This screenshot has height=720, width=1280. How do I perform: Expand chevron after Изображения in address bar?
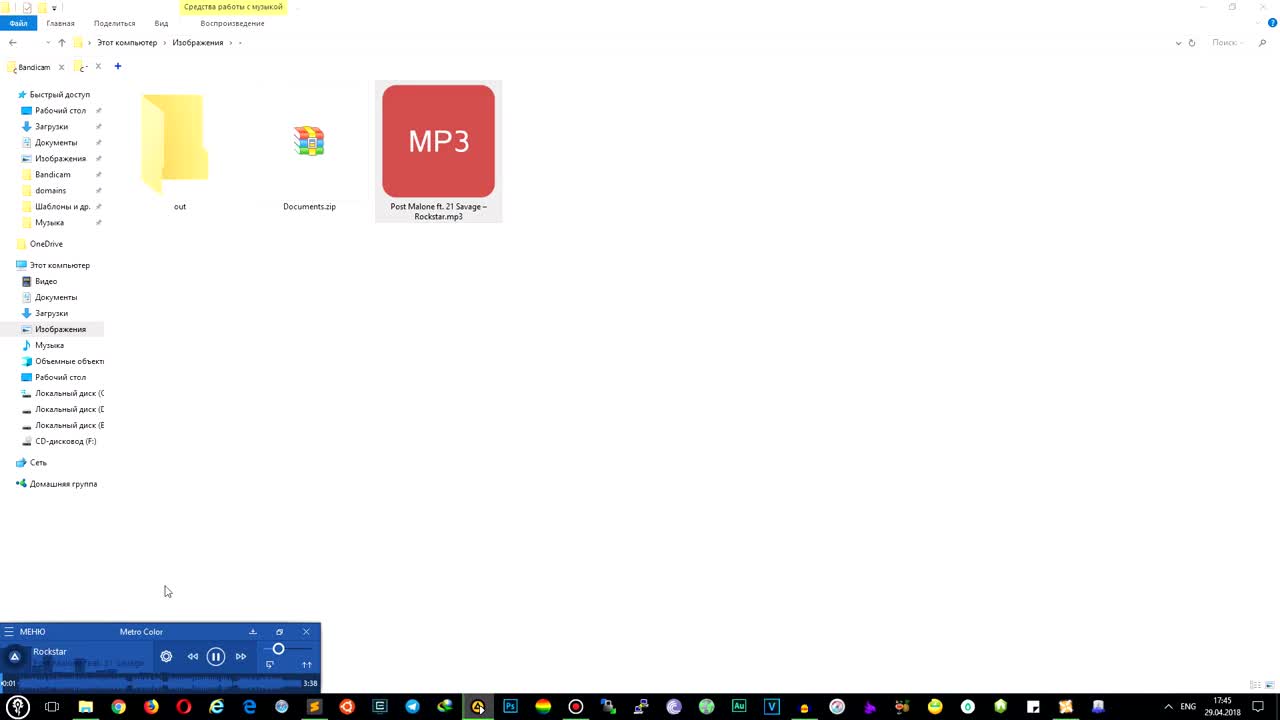231,43
